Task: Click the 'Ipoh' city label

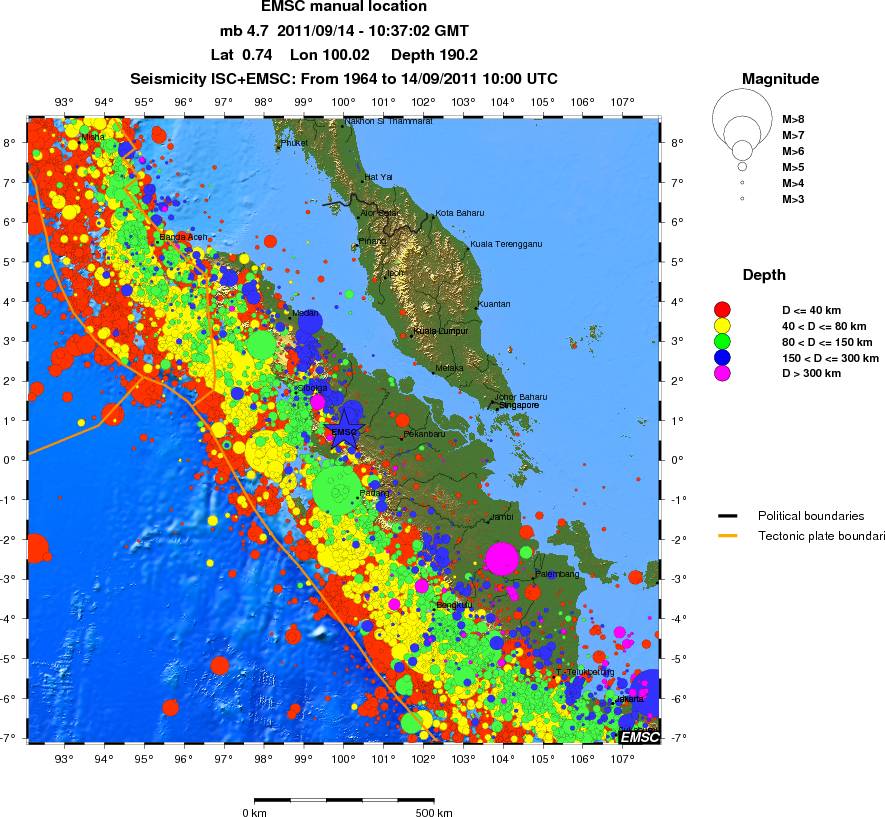Action: click(396, 274)
